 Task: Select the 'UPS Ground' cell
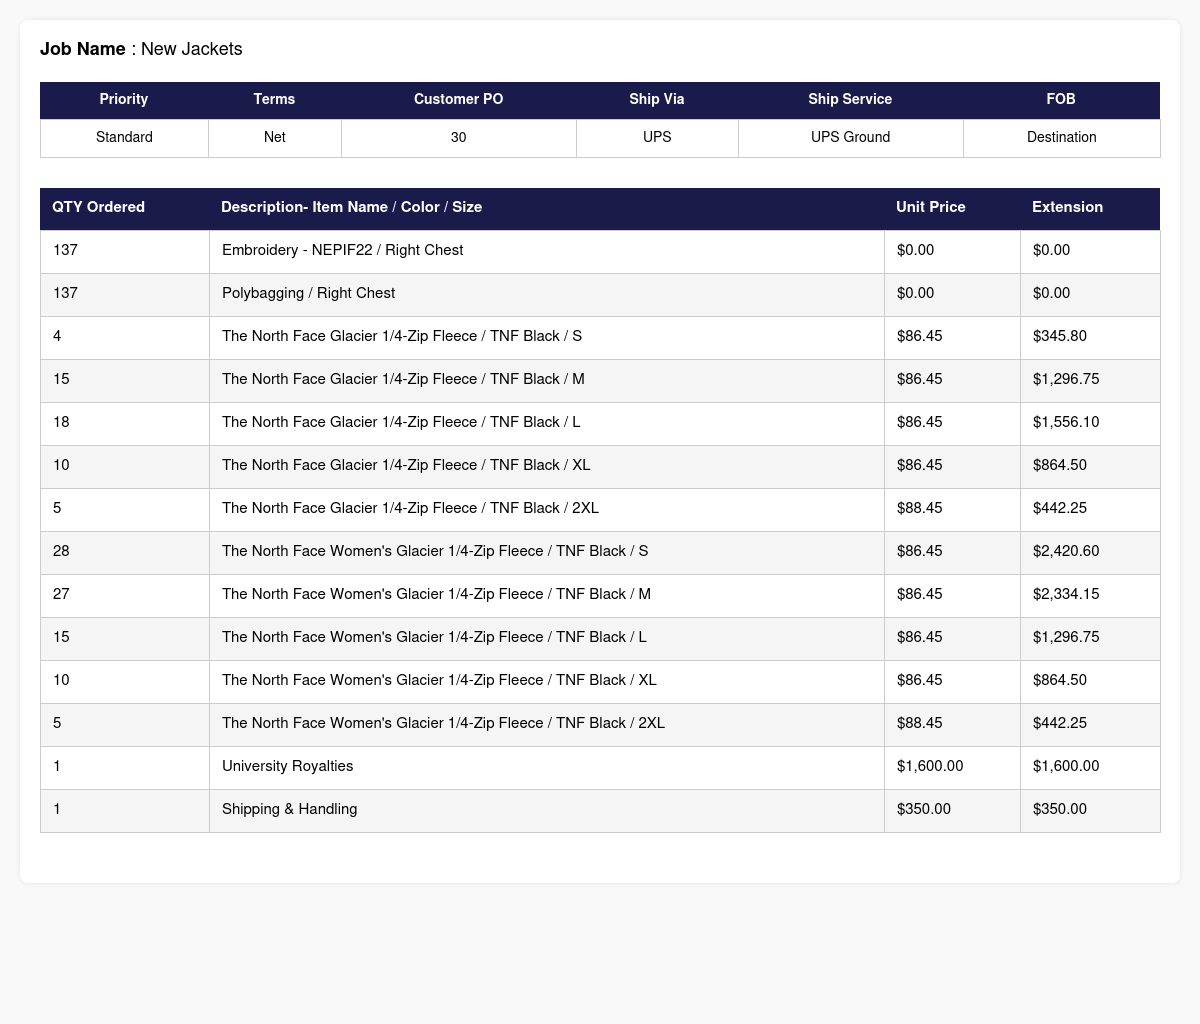point(850,137)
